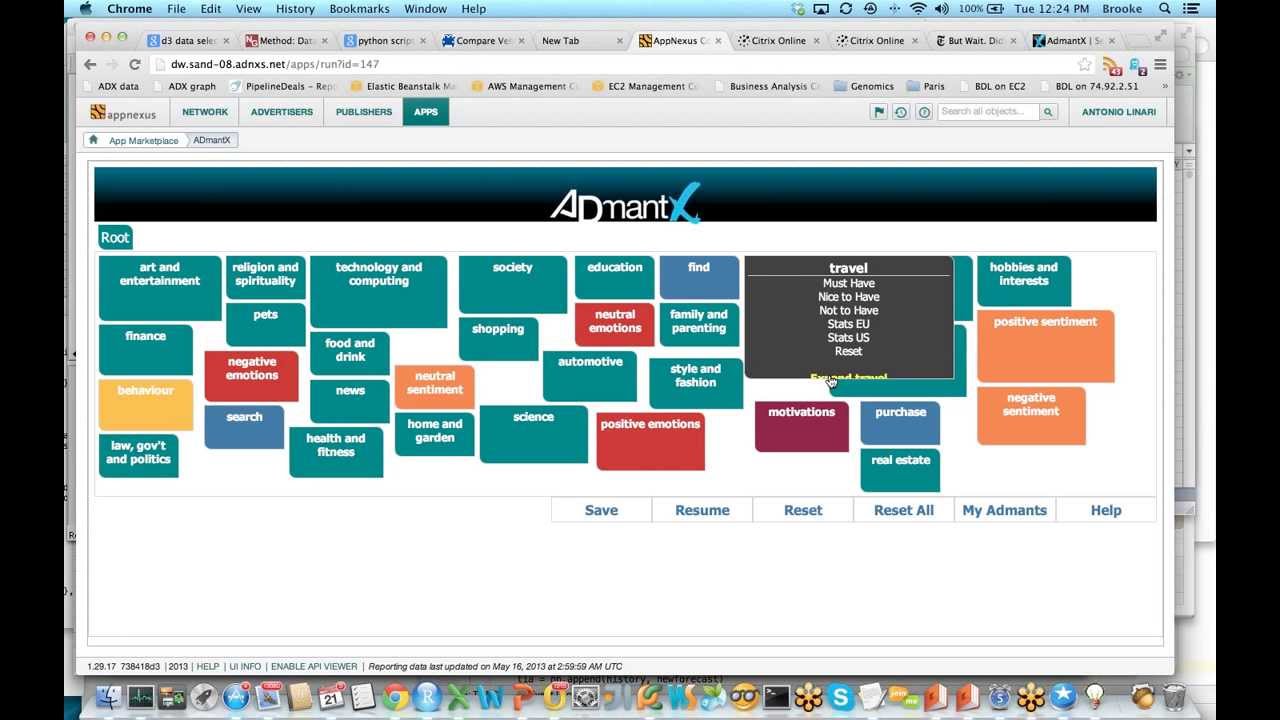Open My Admants
This screenshot has height=720, width=1280.
tap(1004, 510)
